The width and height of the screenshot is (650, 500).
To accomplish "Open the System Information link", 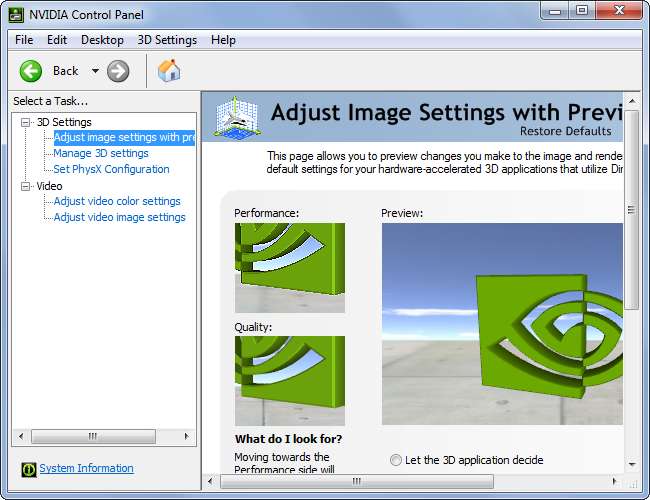I will 86,468.
